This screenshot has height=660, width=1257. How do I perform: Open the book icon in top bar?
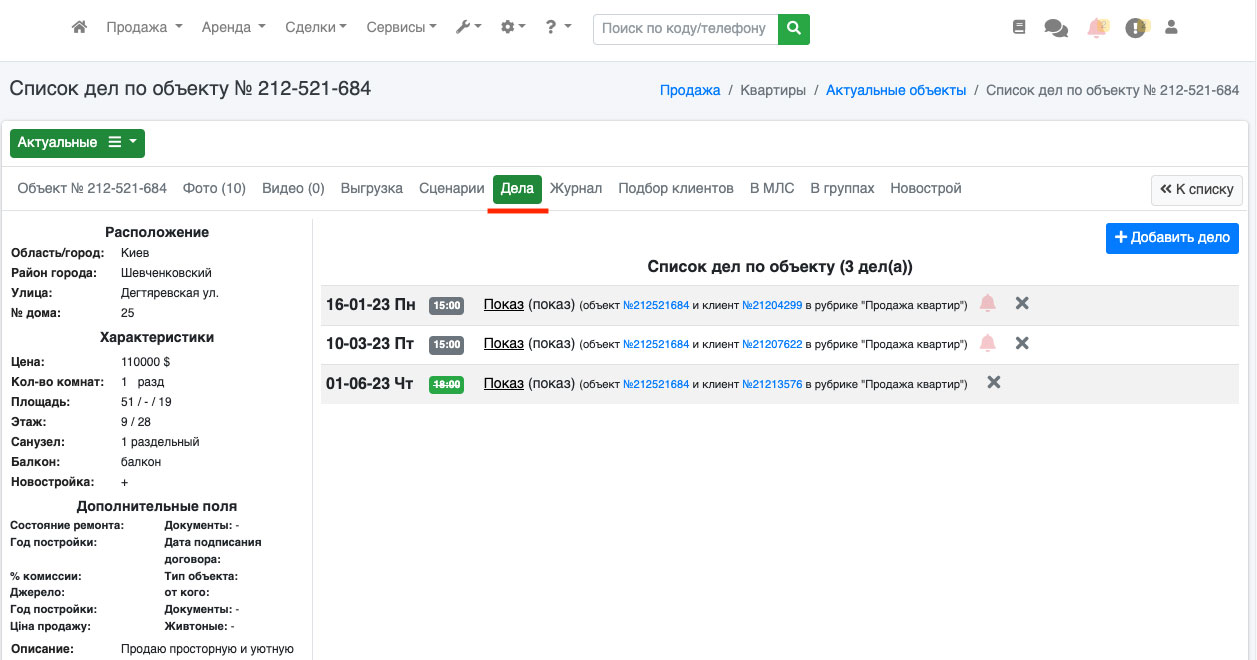pos(1019,28)
